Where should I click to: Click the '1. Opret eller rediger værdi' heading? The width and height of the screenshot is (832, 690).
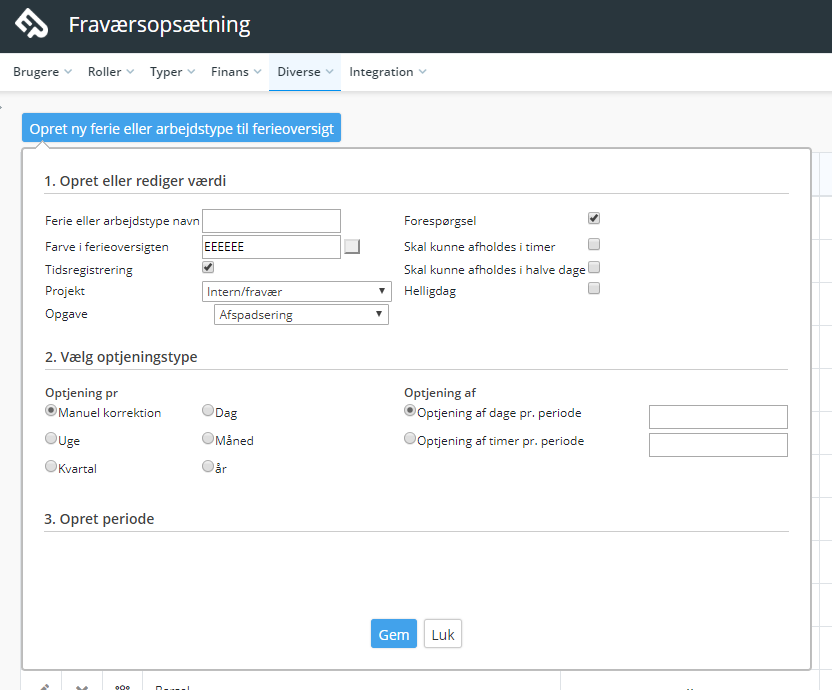pos(135,181)
